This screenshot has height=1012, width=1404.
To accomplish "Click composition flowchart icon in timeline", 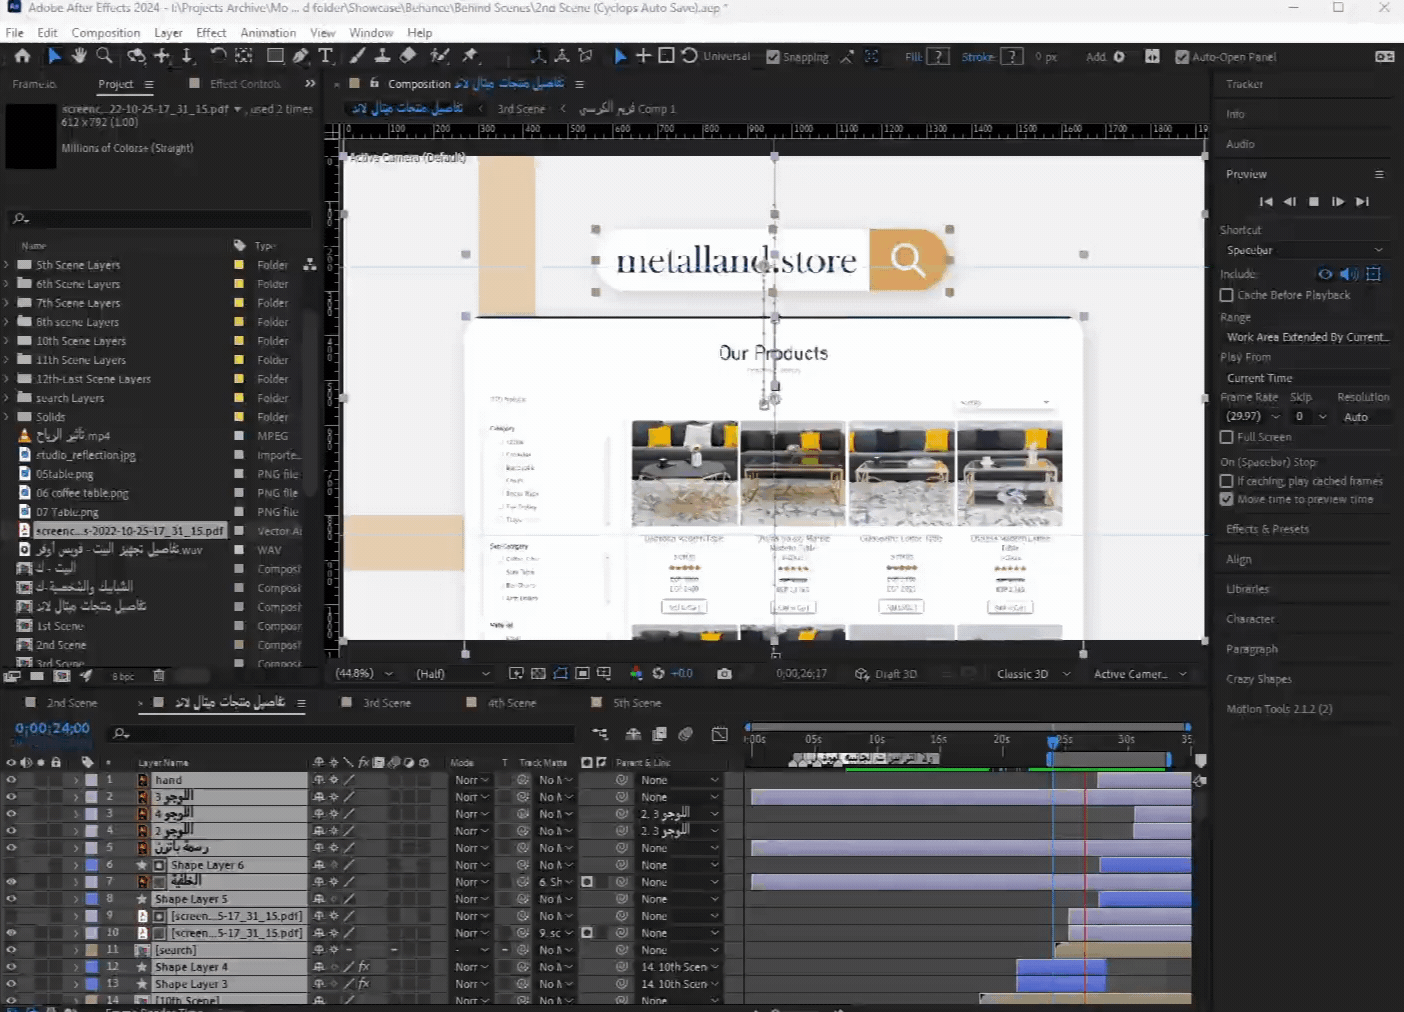I will pos(600,735).
